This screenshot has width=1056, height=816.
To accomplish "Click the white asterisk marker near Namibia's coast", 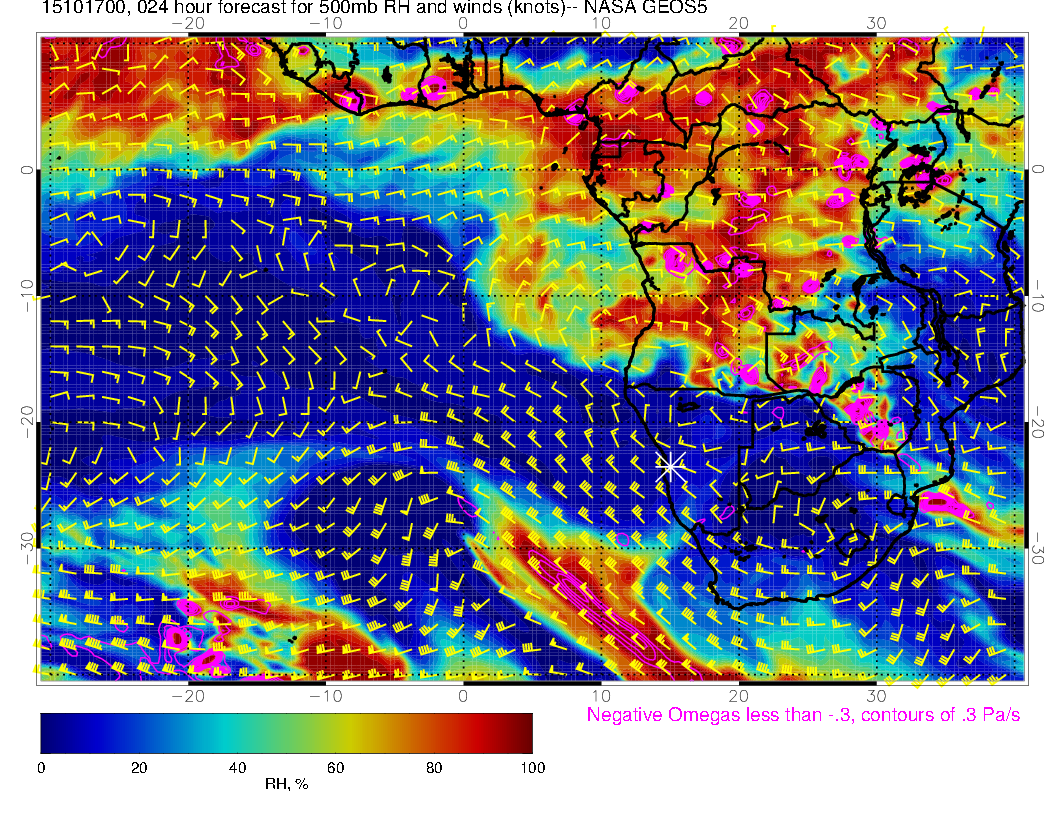I will [x=670, y=466].
